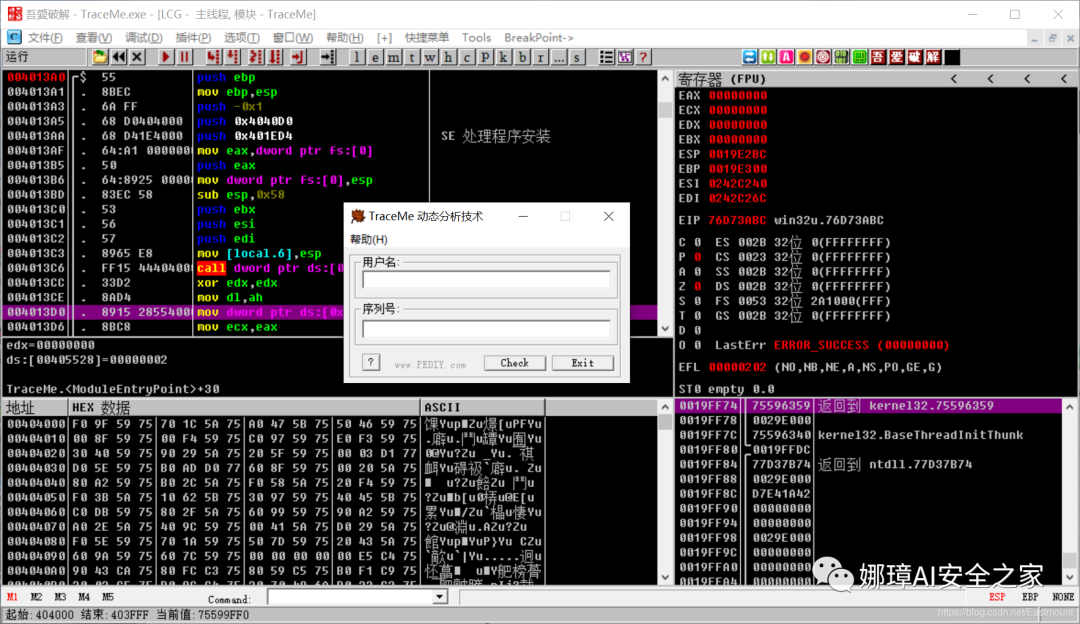Click the pink 'A' plugin icon
This screenshot has width=1080, height=624.
[x=786, y=57]
